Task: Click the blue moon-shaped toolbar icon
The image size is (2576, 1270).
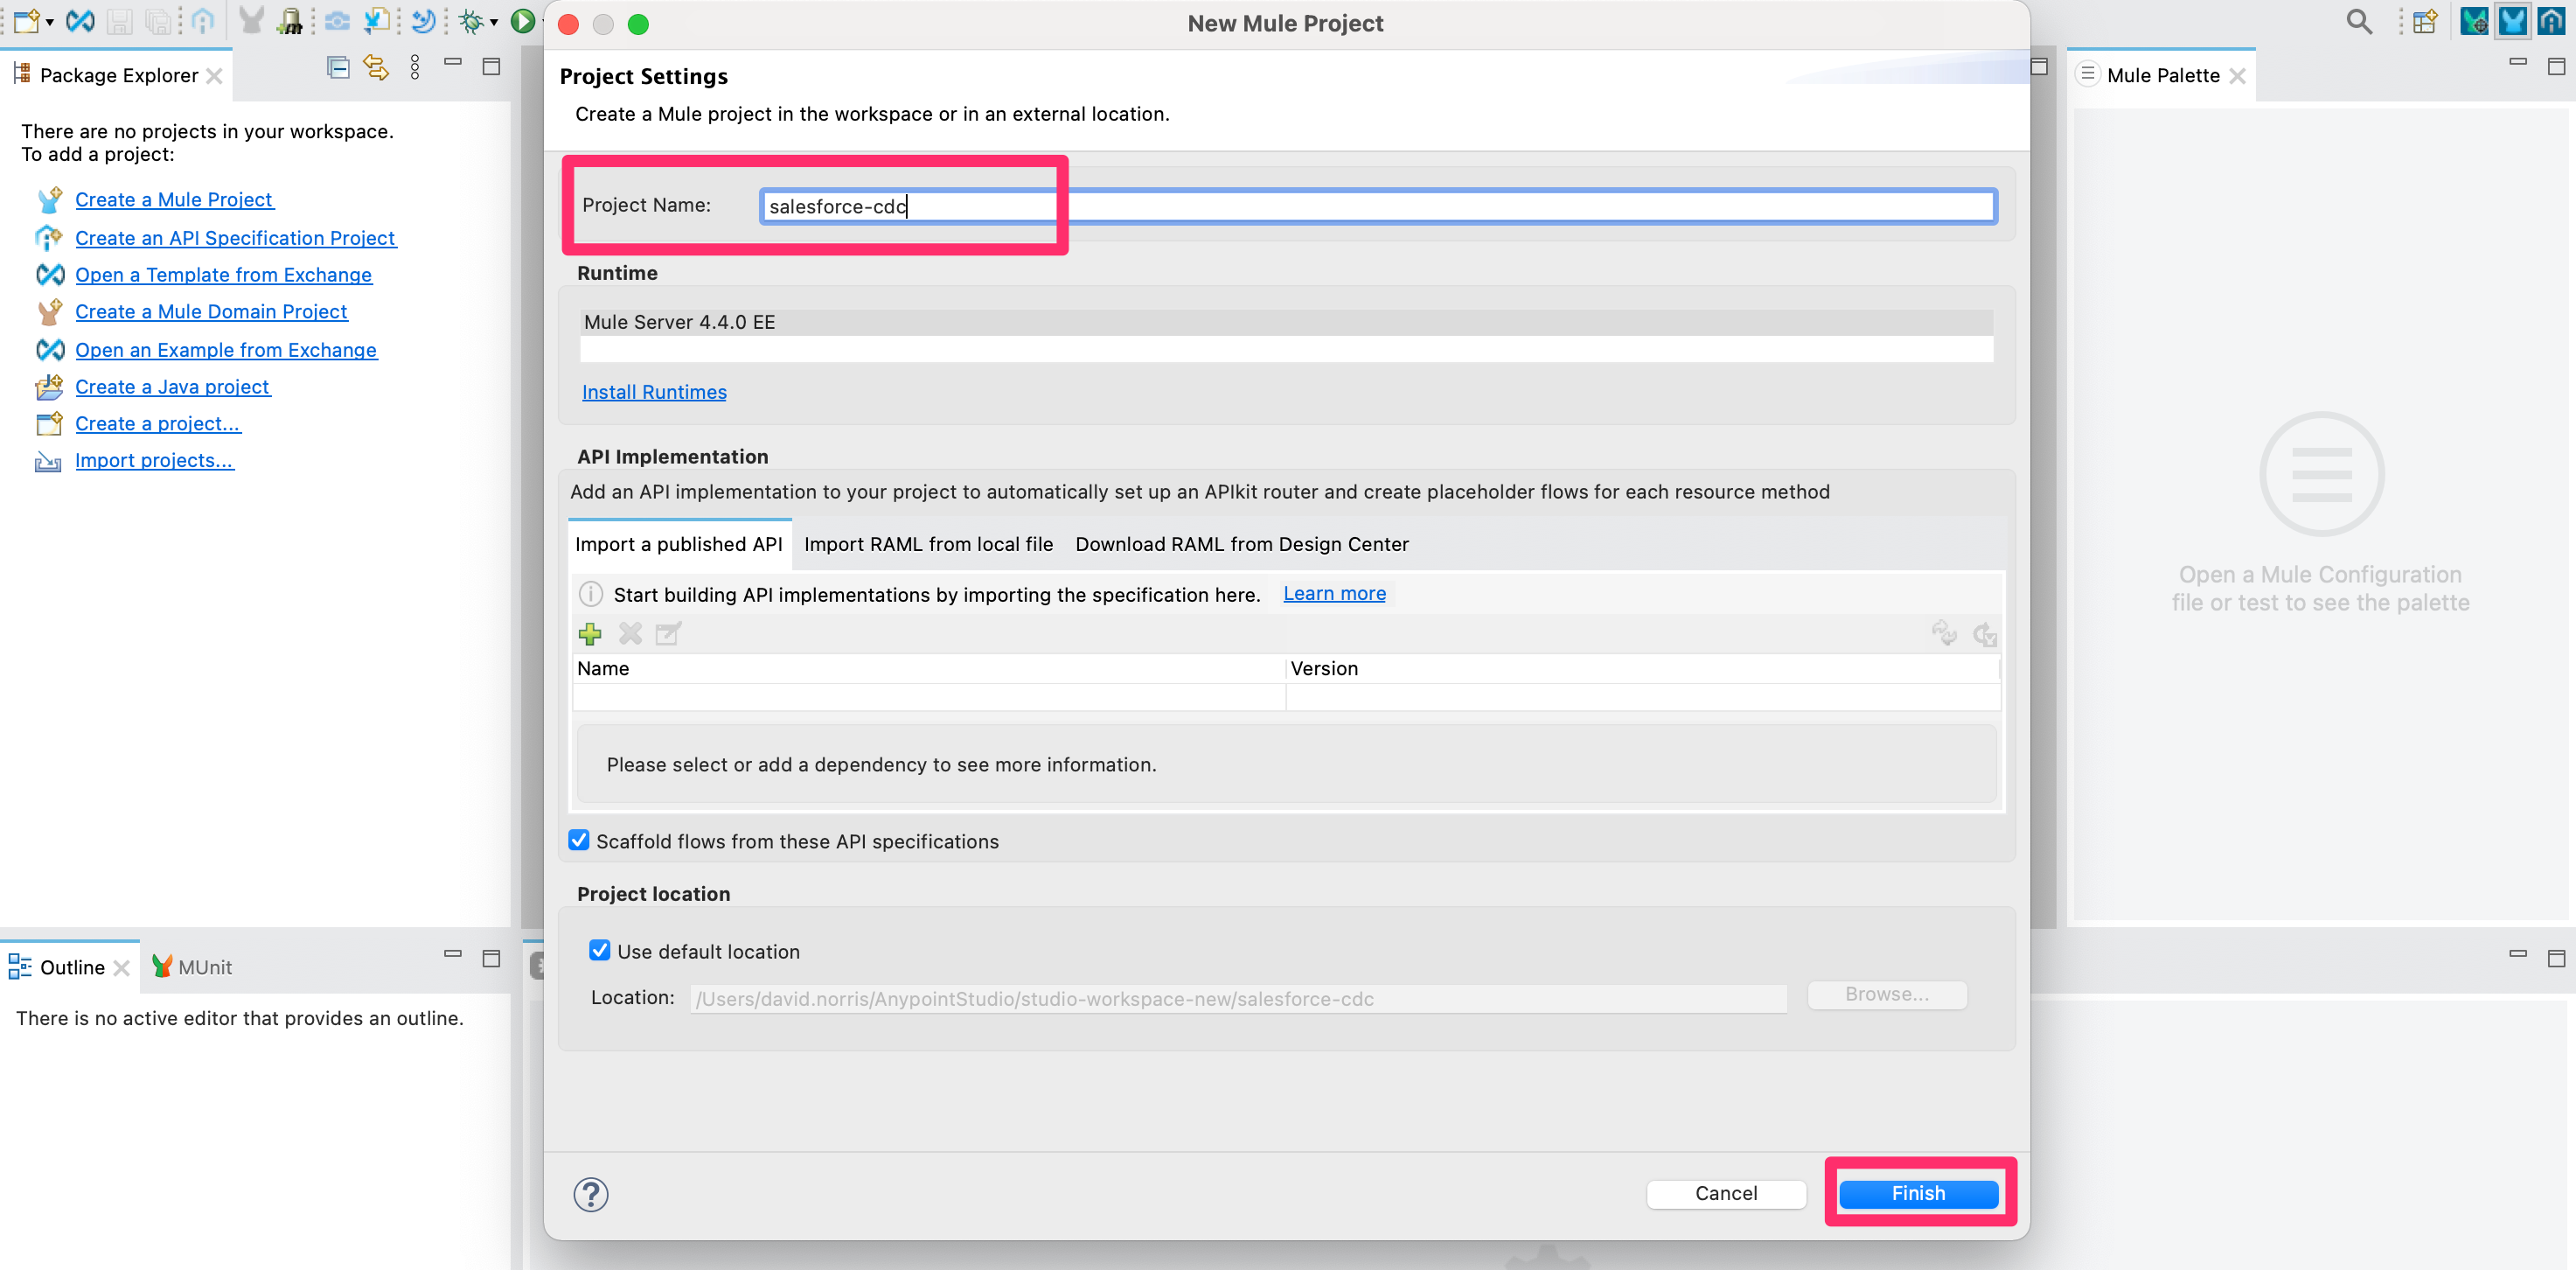Action: click(424, 21)
